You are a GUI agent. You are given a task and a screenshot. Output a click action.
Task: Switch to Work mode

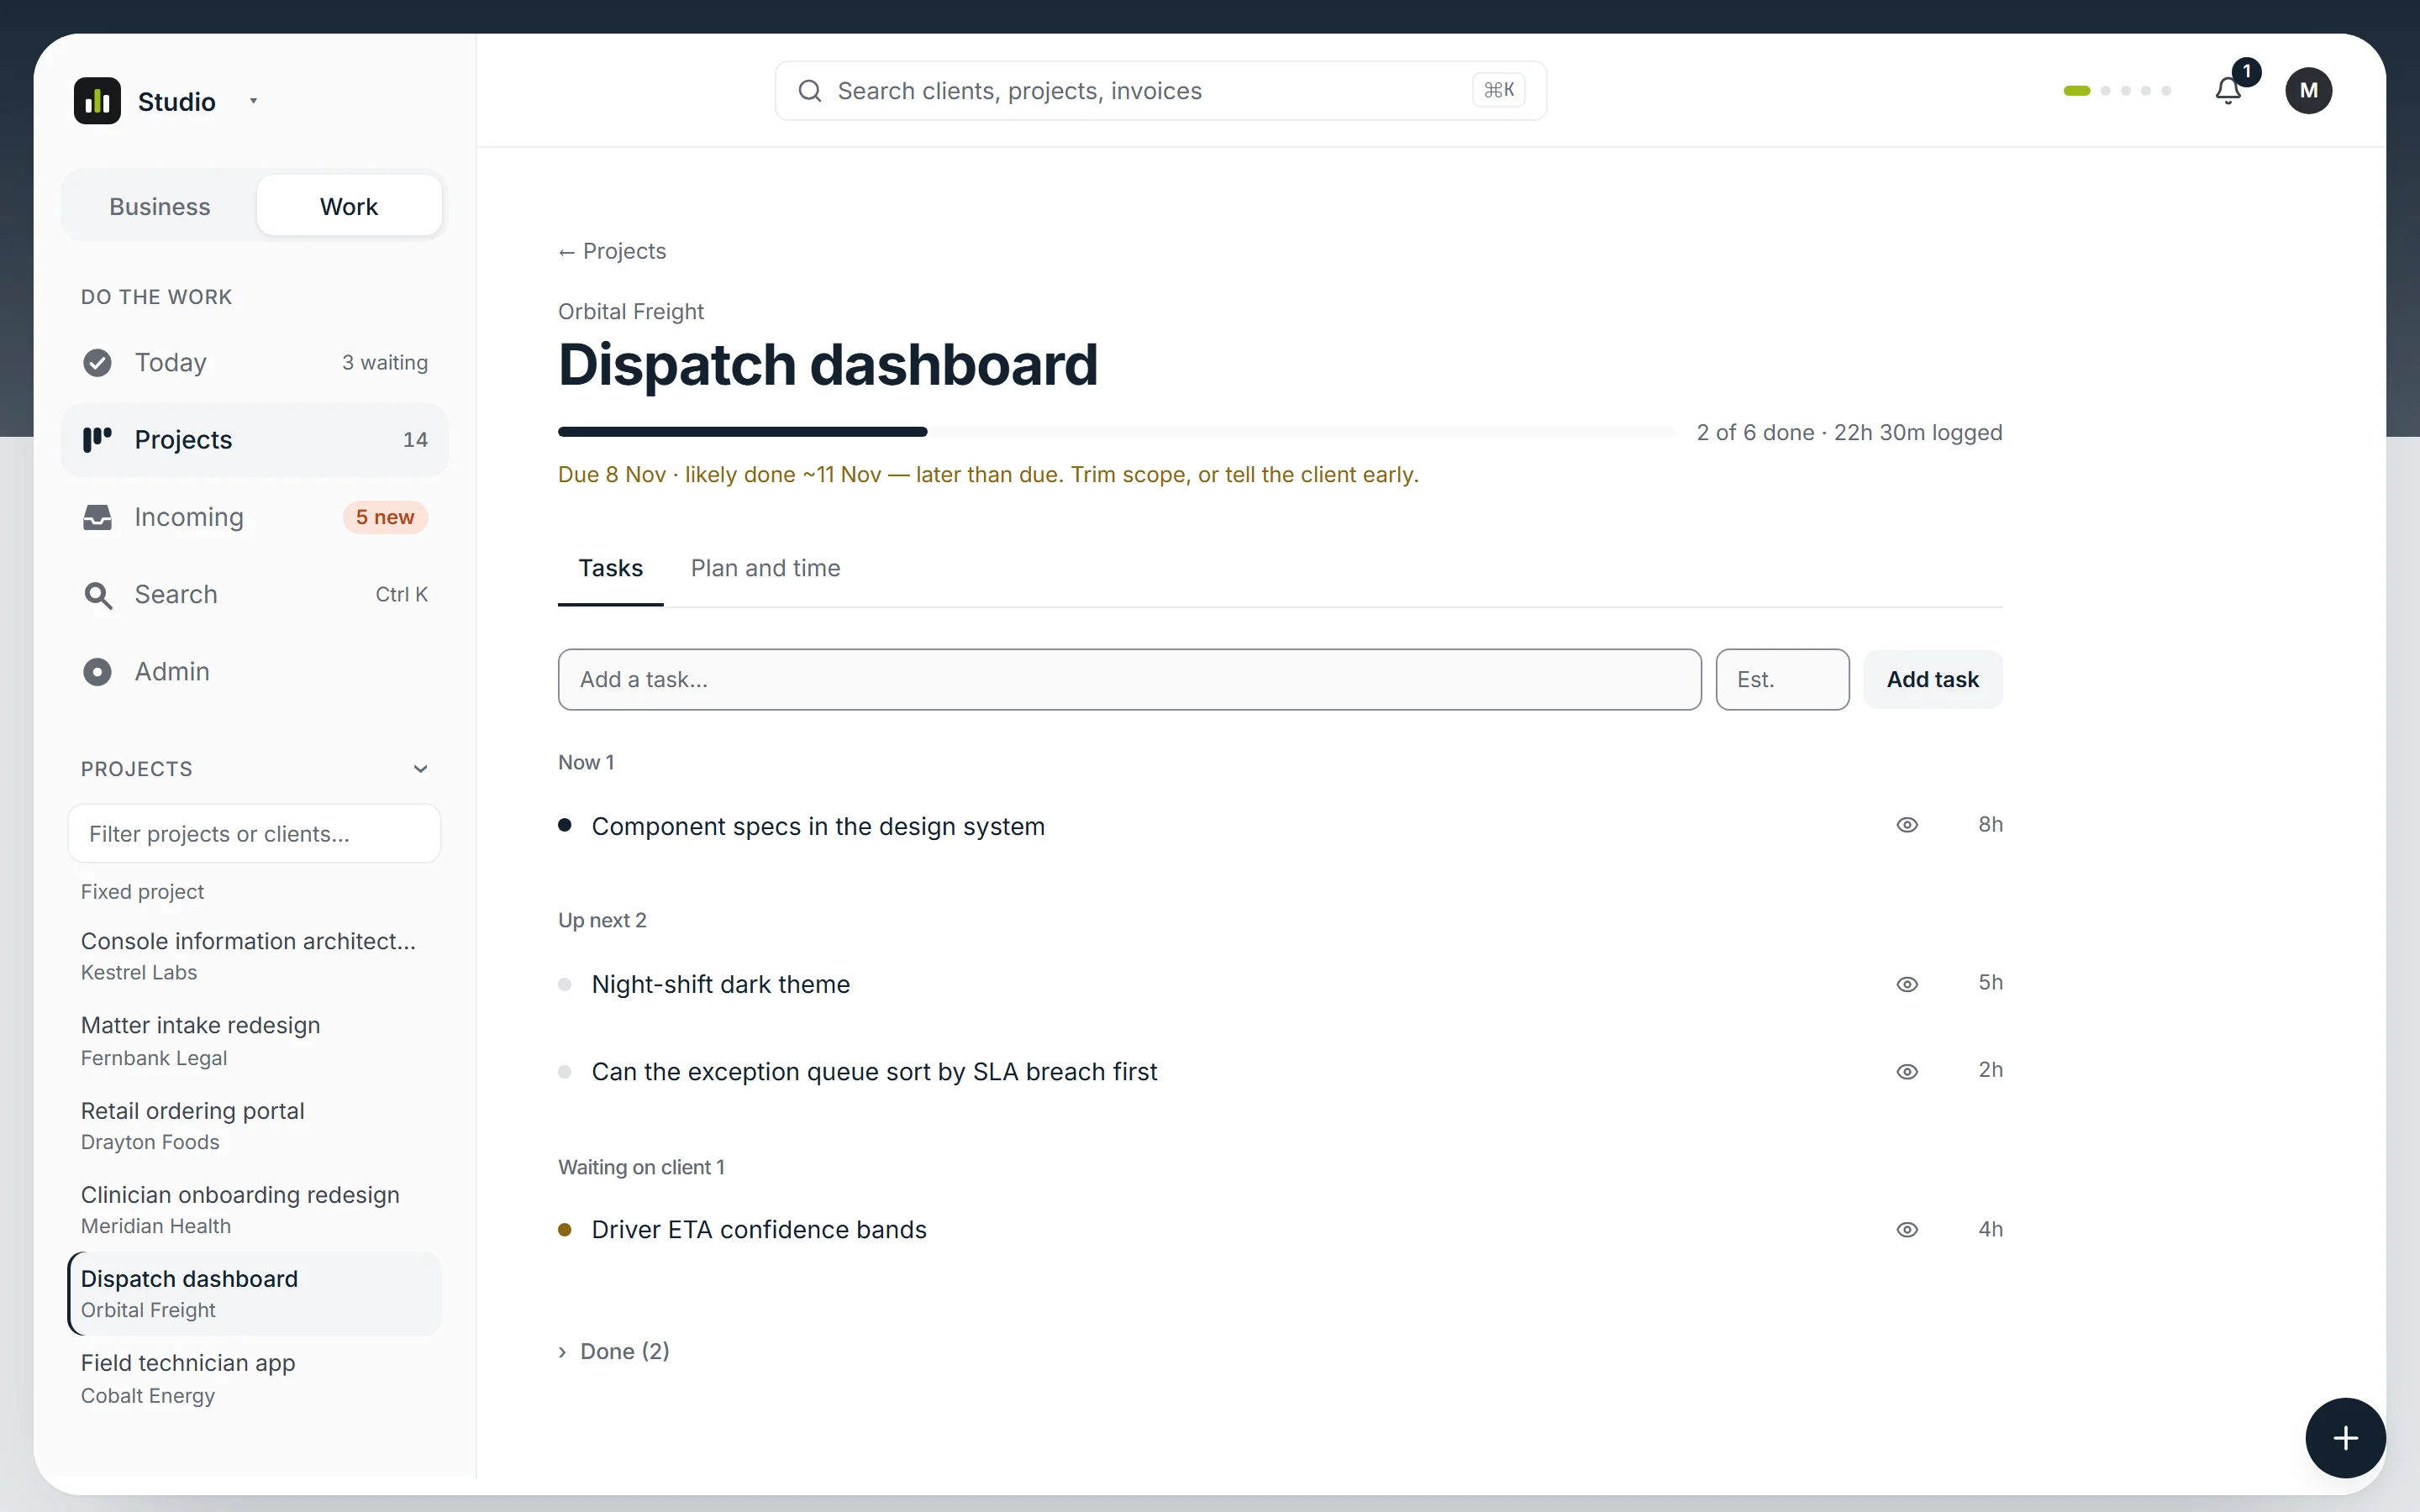(349, 206)
